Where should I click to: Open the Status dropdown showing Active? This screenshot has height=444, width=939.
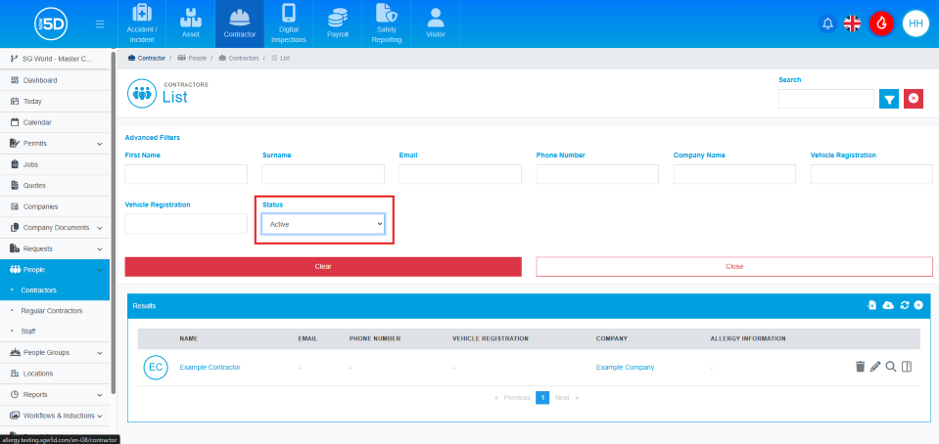[323, 224]
